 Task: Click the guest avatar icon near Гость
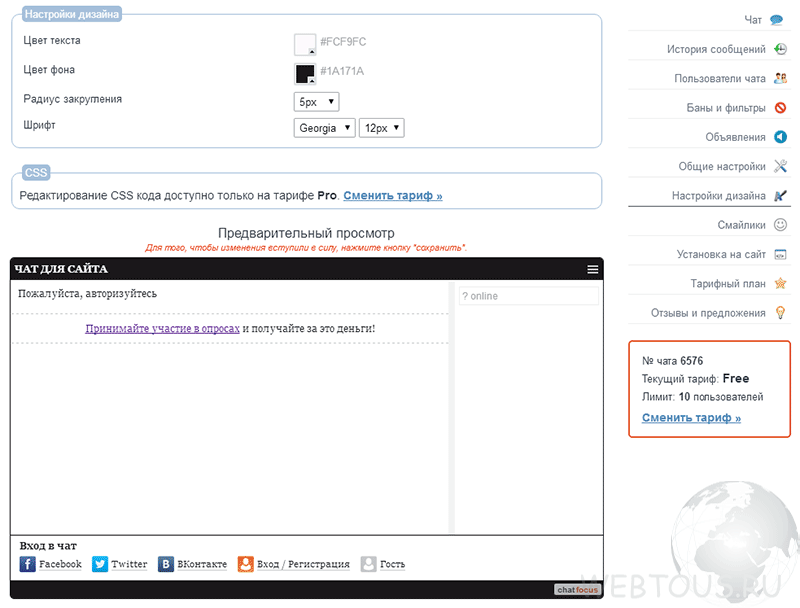[368, 564]
